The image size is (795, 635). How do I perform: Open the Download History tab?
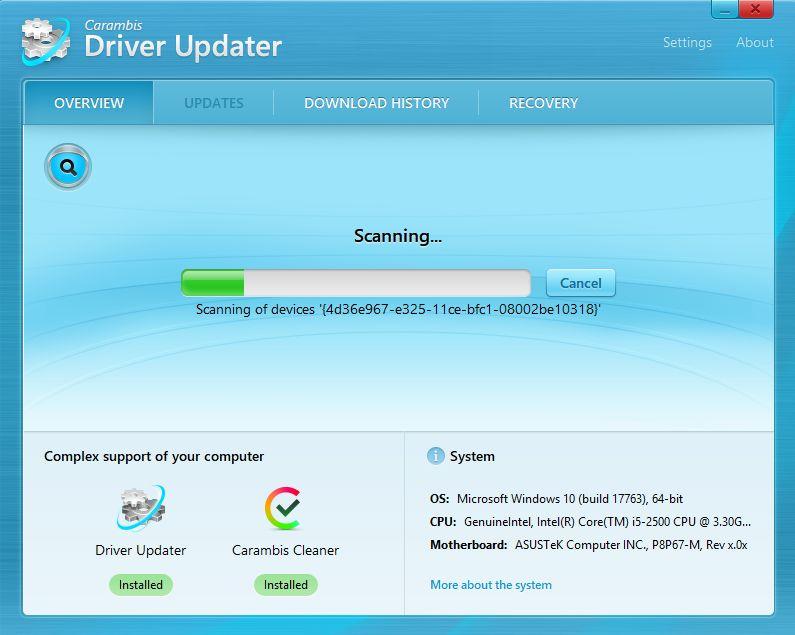[376, 103]
